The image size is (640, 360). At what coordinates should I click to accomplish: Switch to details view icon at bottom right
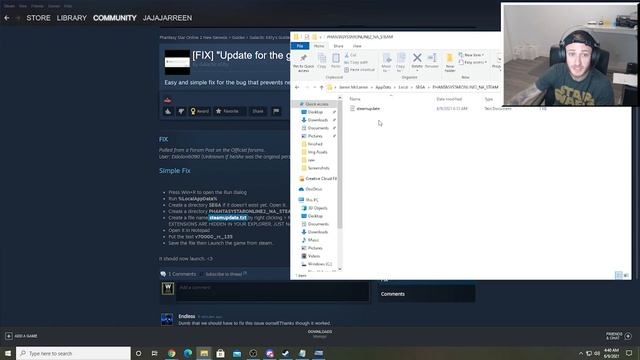[618, 276]
